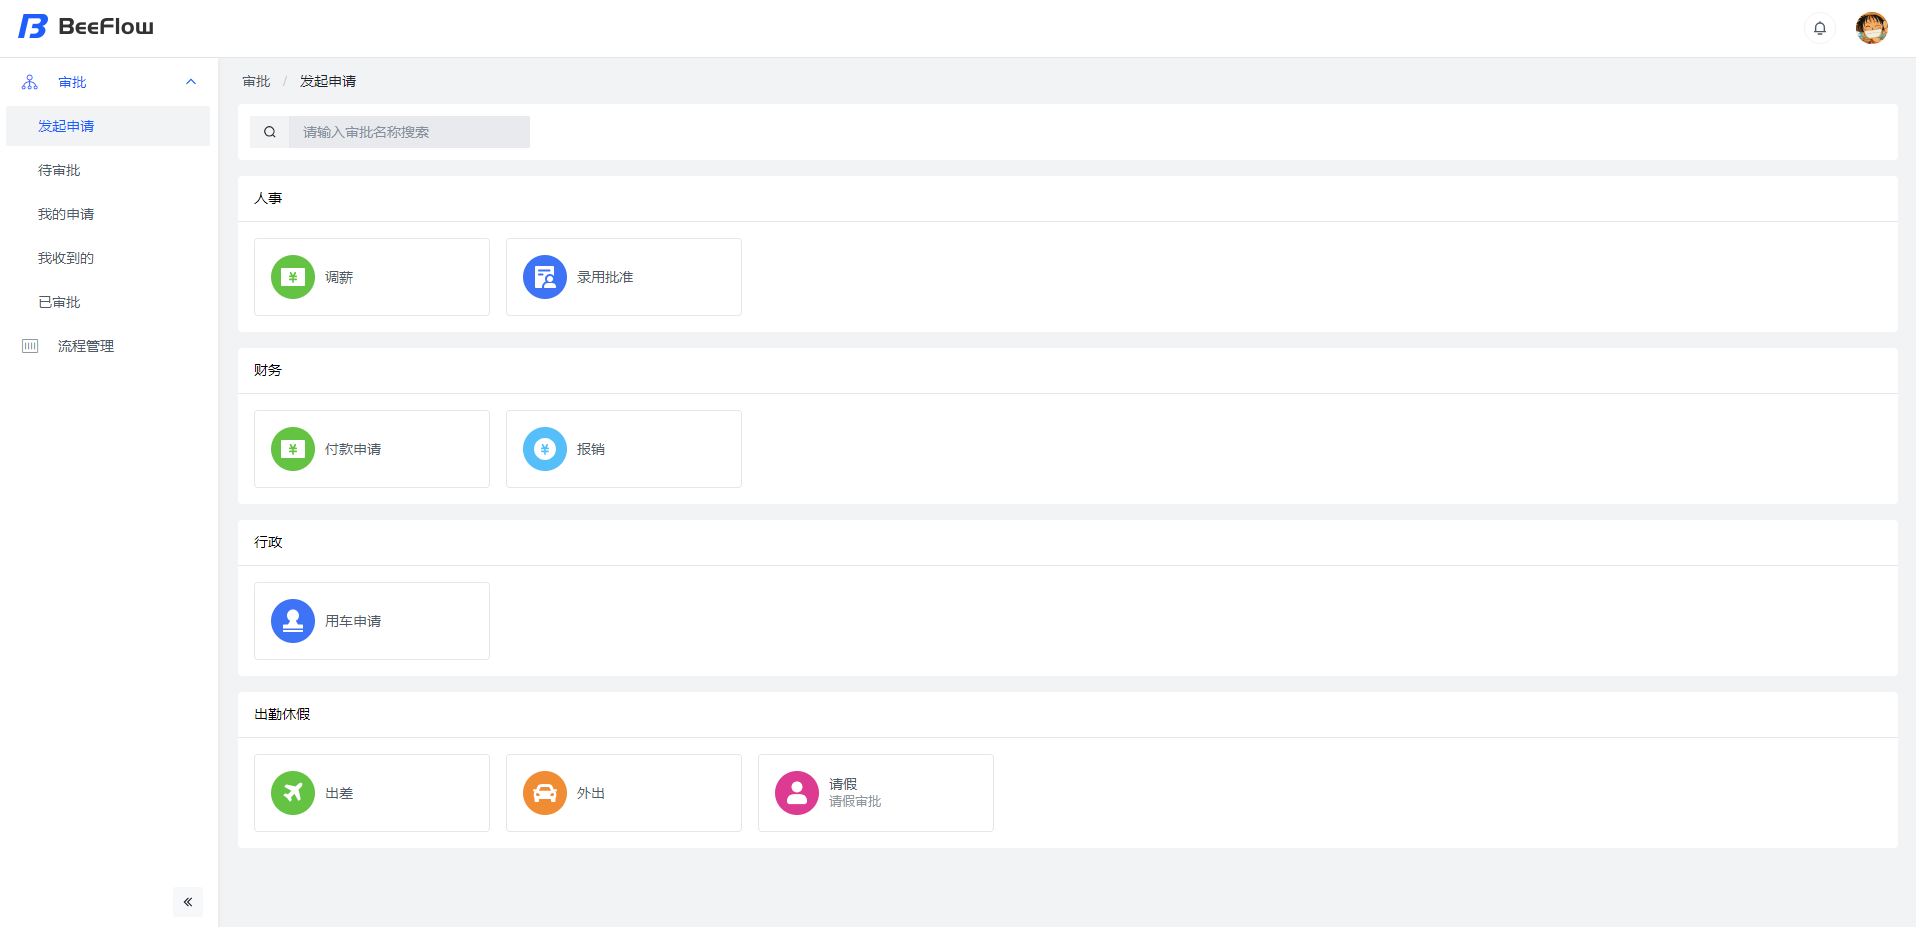Viewport: 1916px width, 927px height.
Task: Click the orange 外出 car icon
Action: pyautogui.click(x=545, y=793)
